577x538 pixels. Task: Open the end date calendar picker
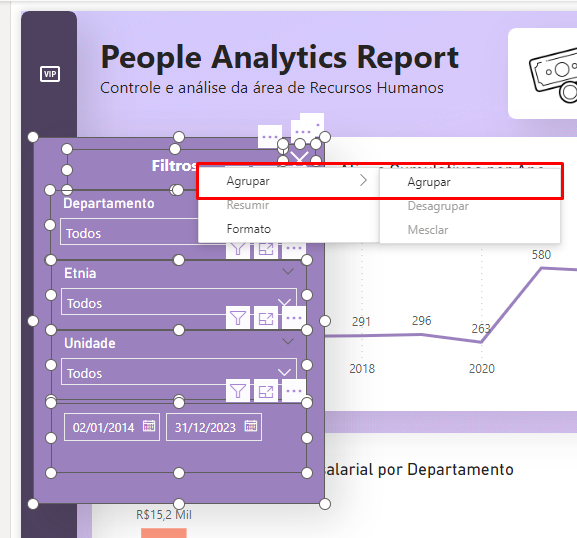coord(251,426)
